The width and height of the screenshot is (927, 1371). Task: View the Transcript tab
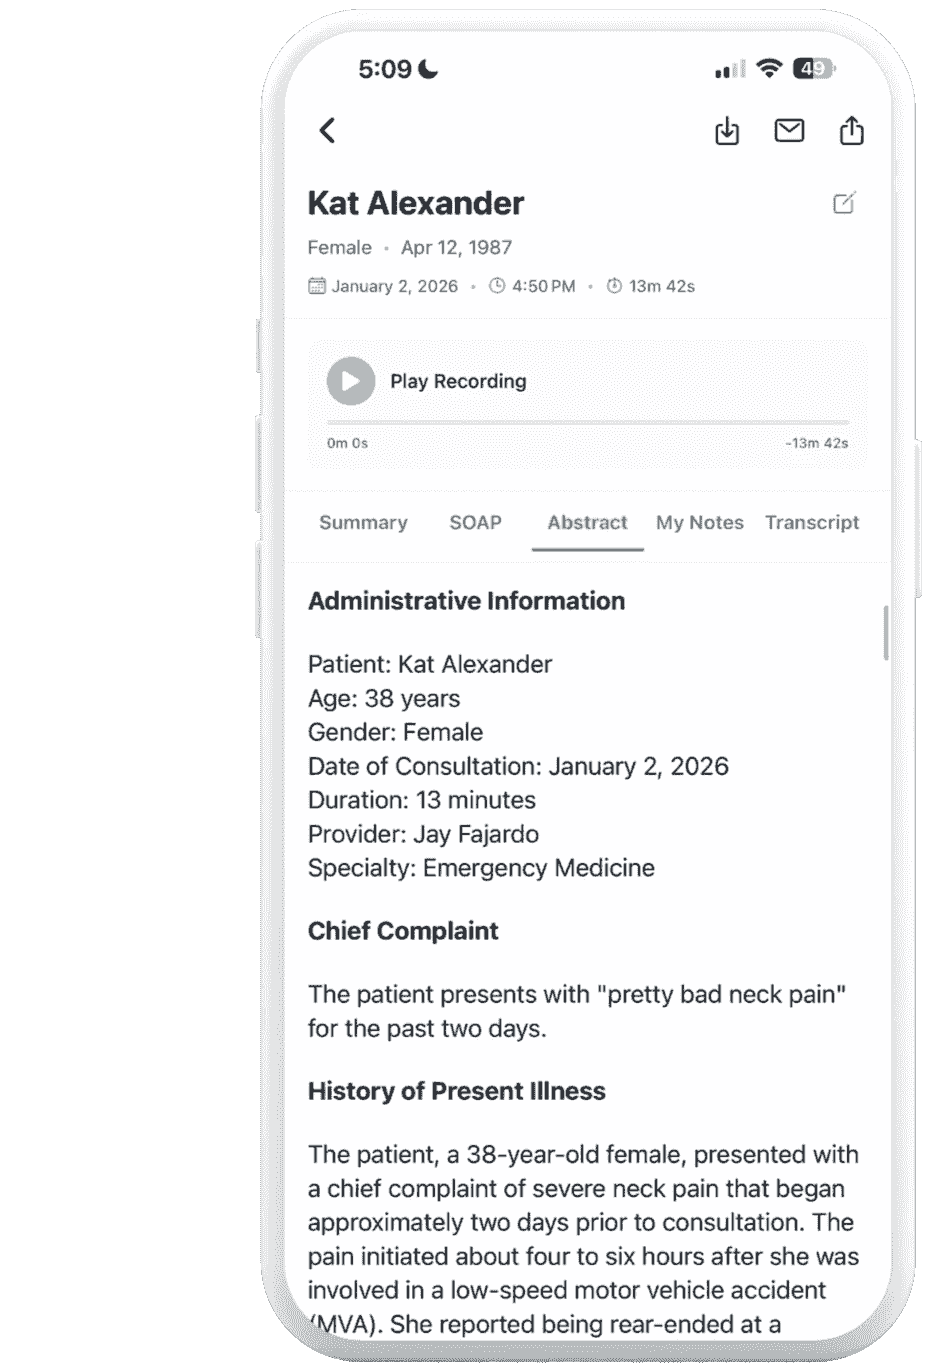click(811, 523)
